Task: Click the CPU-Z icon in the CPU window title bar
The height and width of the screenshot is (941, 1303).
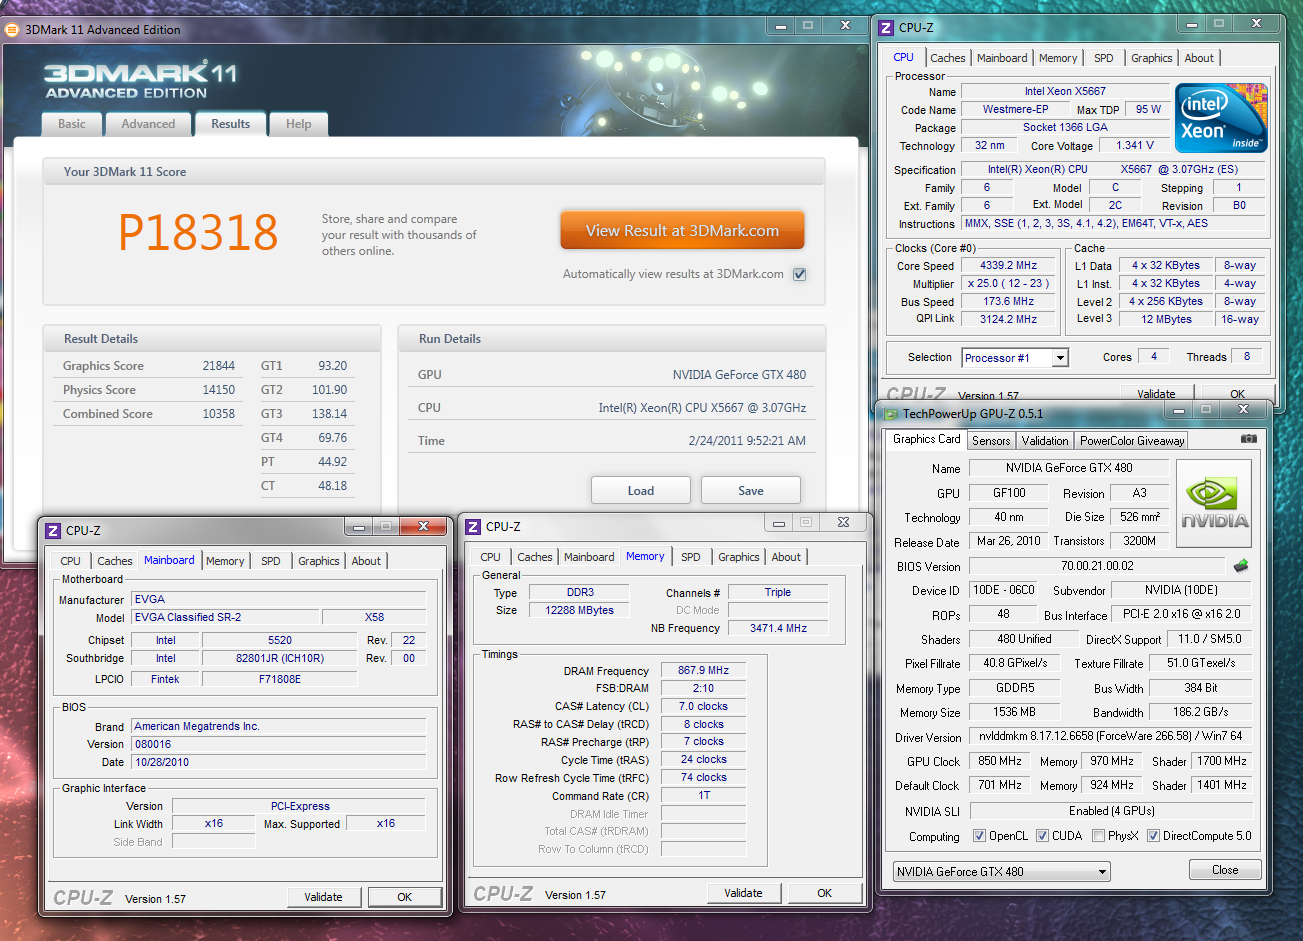Action: coord(887,28)
